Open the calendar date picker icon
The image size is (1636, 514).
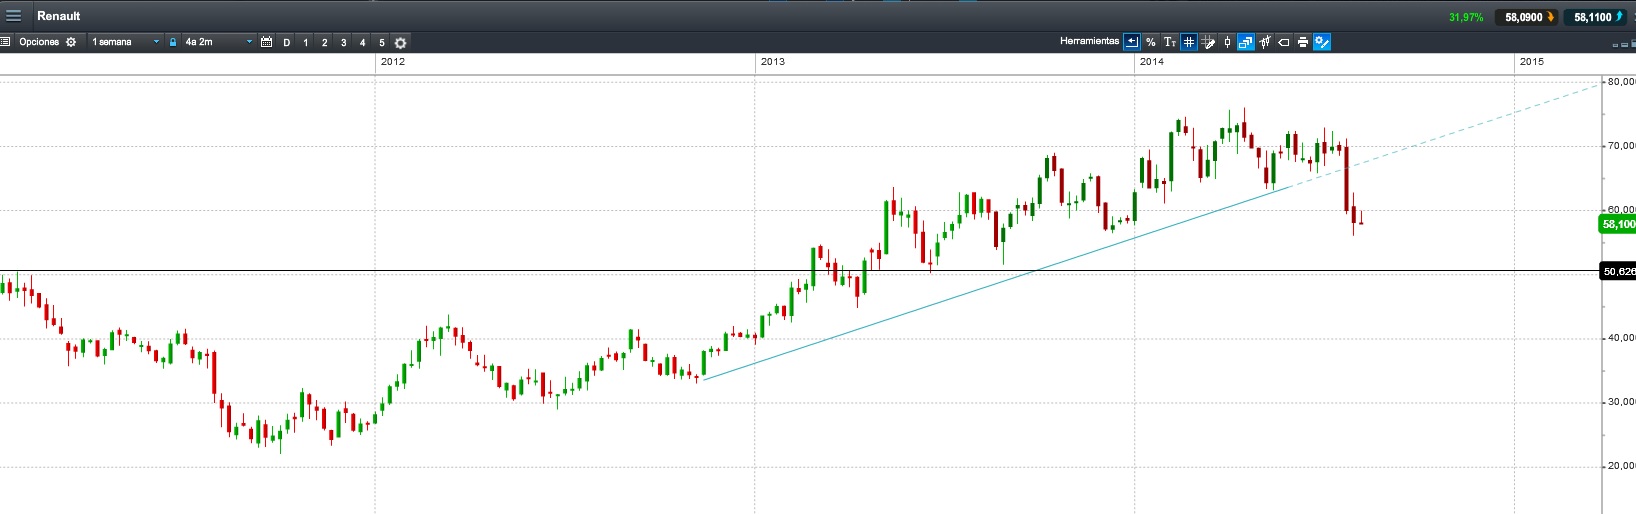point(266,42)
